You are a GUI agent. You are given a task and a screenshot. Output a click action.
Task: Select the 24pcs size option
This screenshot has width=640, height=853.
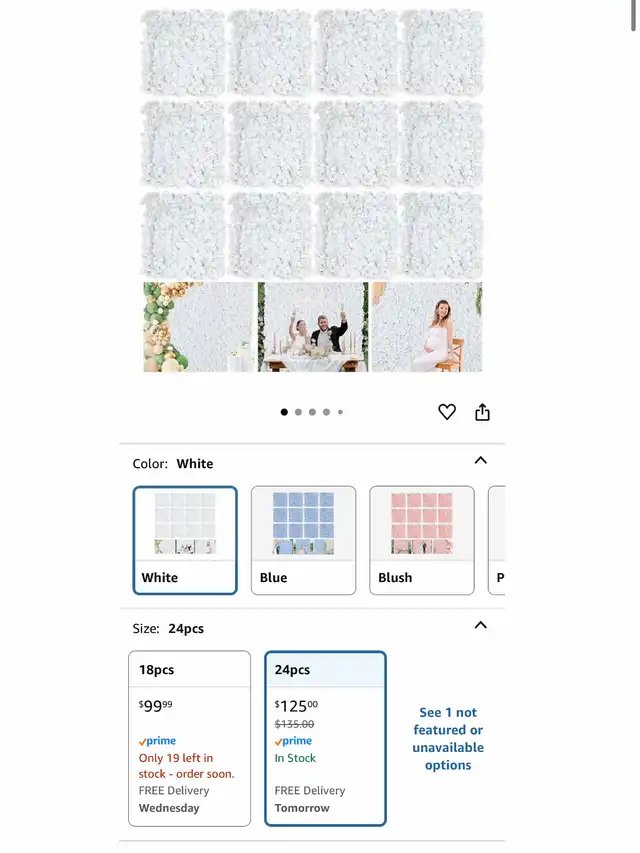click(325, 738)
